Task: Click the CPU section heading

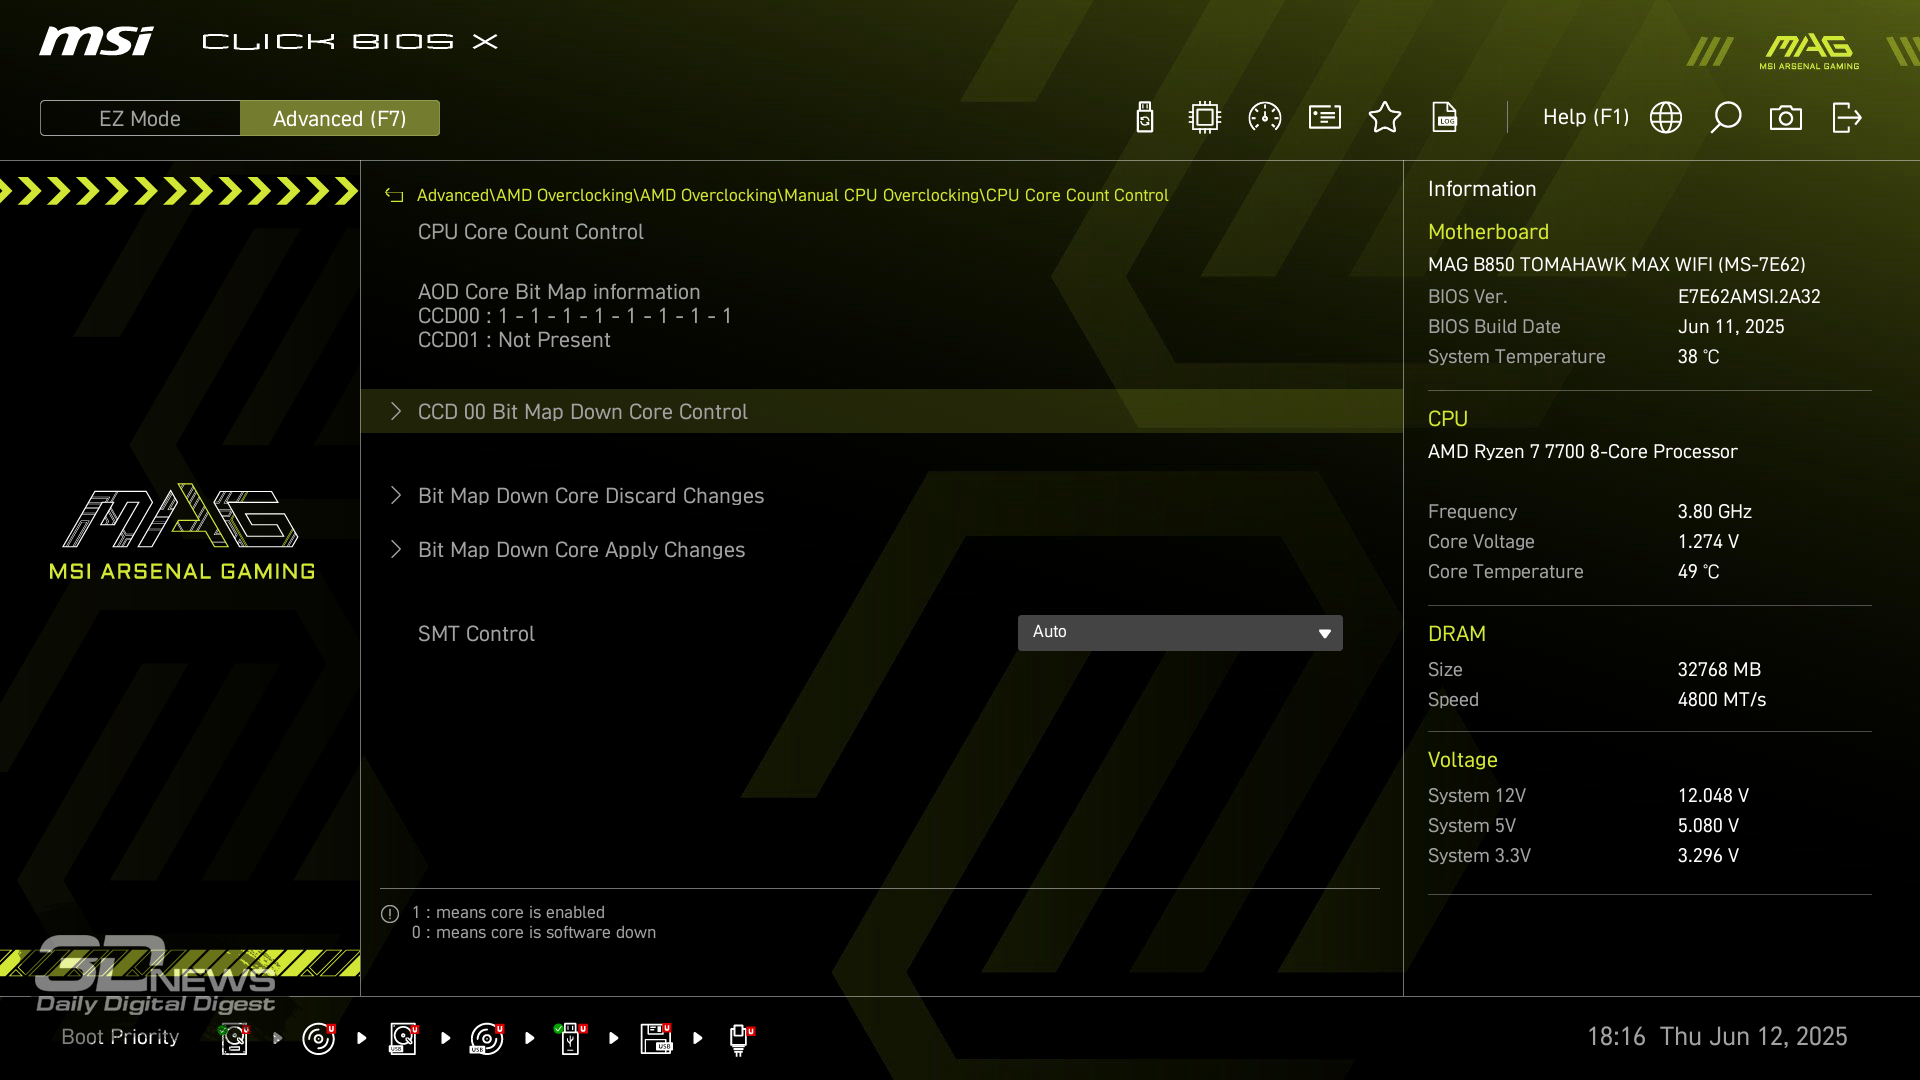Action: pos(1448,419)
